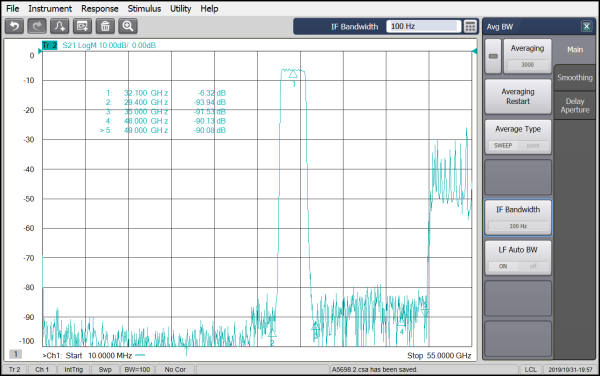Image resolution: width=600 pixels, height=376 pixels.
Task: Close the Avg BW panel
Action: [586, 26]
